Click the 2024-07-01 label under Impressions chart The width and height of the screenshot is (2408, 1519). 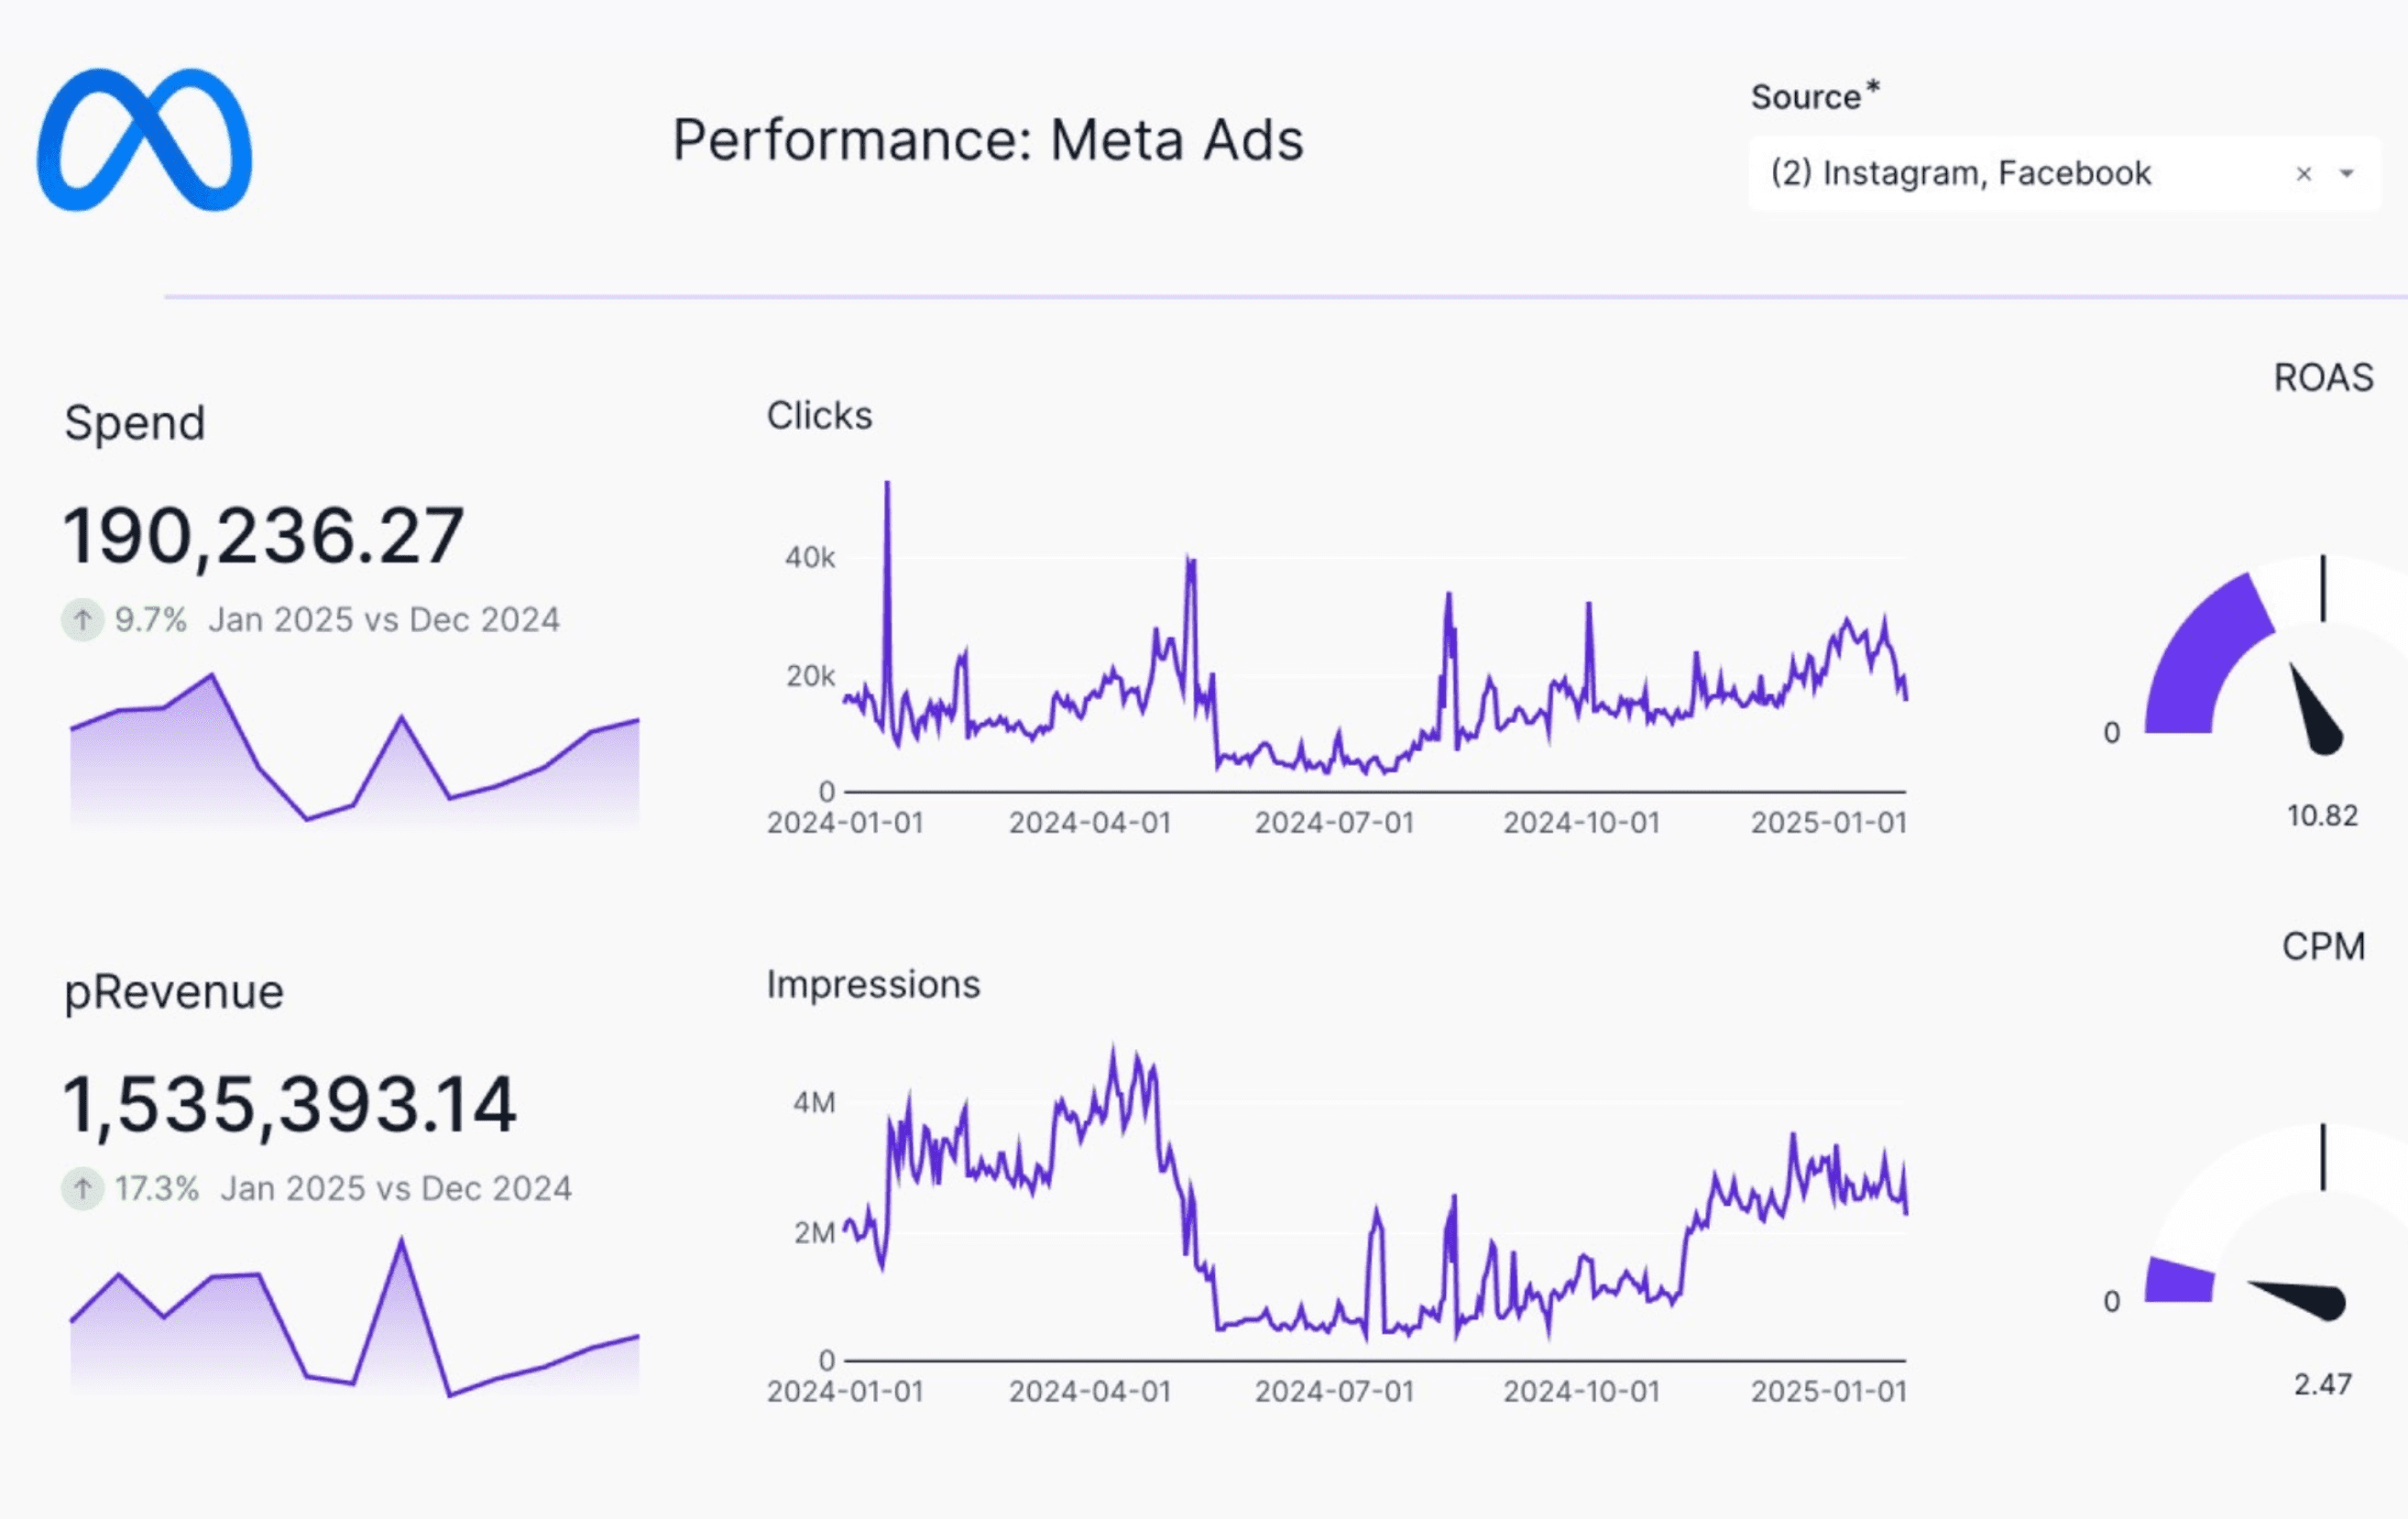click(x=1334, y=1392)
